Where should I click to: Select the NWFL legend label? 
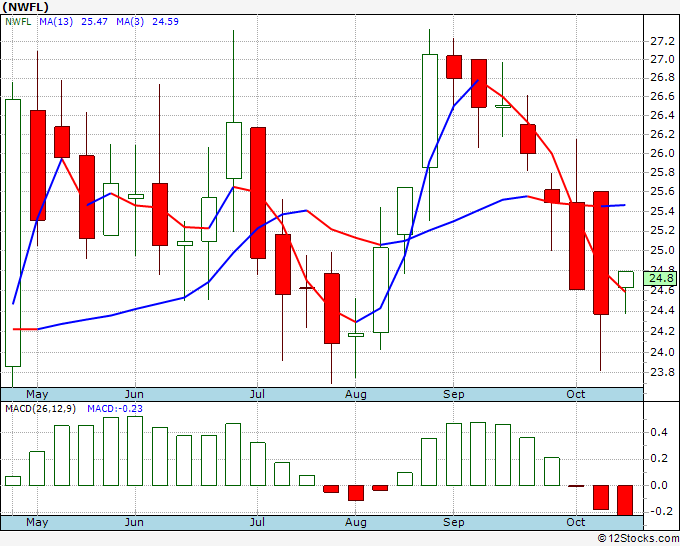pyautogui.click(x=18, y=22)
